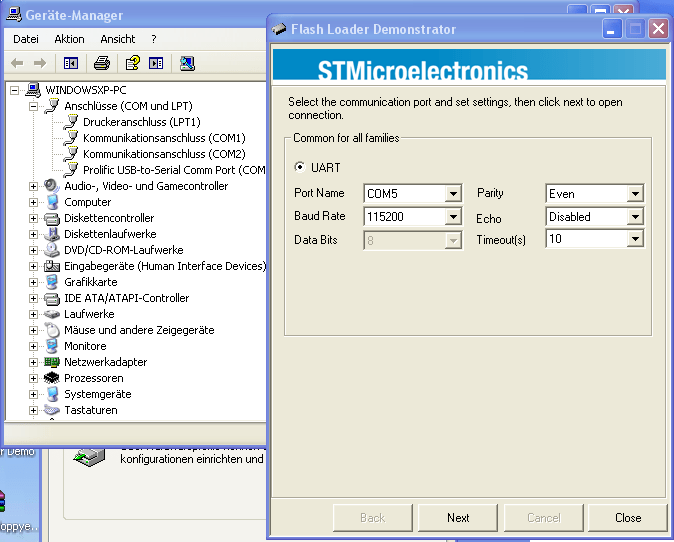
Task: Click the Close button in Flash Loader
Action: pyautogui.click(x=628, y=518)
